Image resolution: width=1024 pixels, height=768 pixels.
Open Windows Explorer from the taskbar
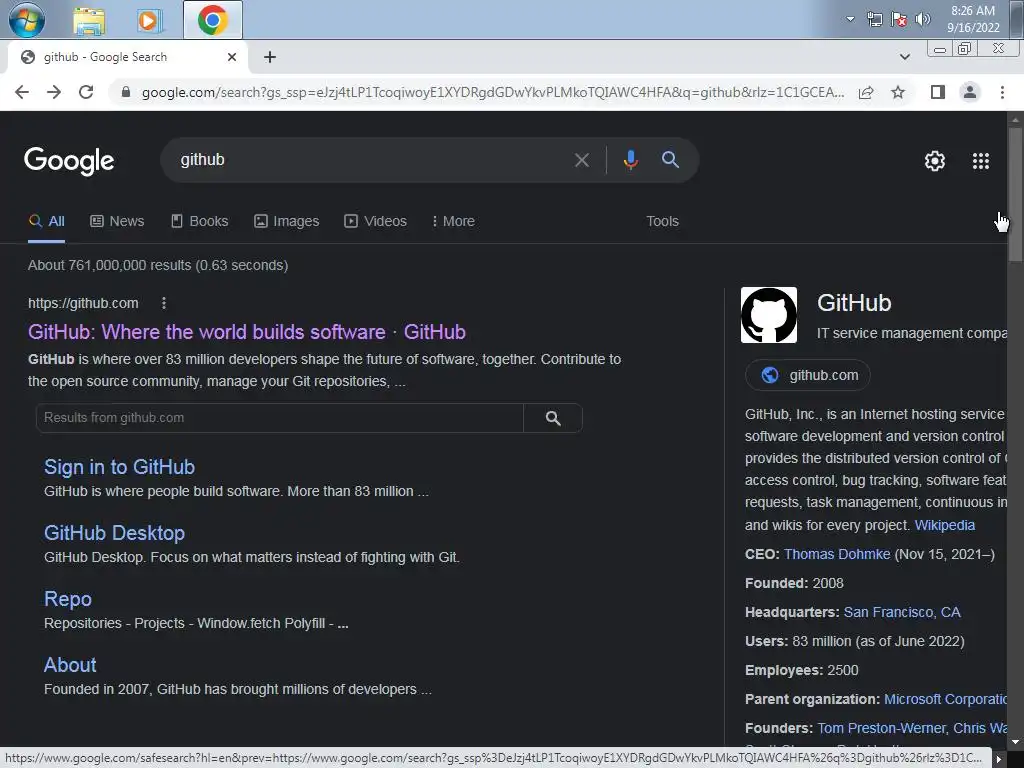click(x=89, y=20)
